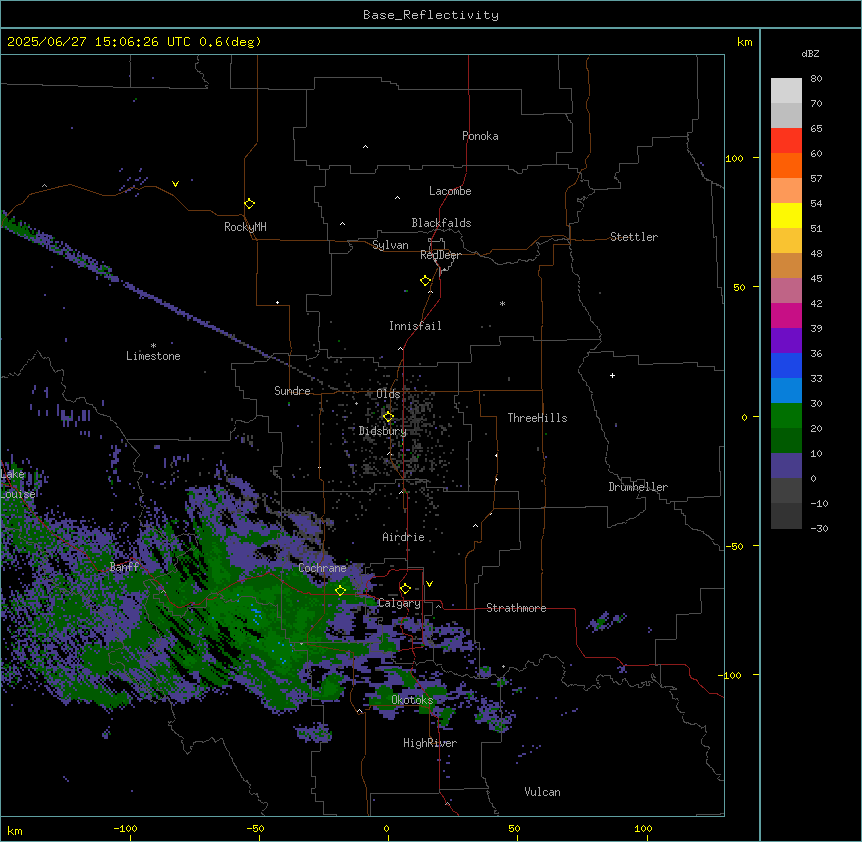Click the 100 tick on the vertical axis

point(734,158)
